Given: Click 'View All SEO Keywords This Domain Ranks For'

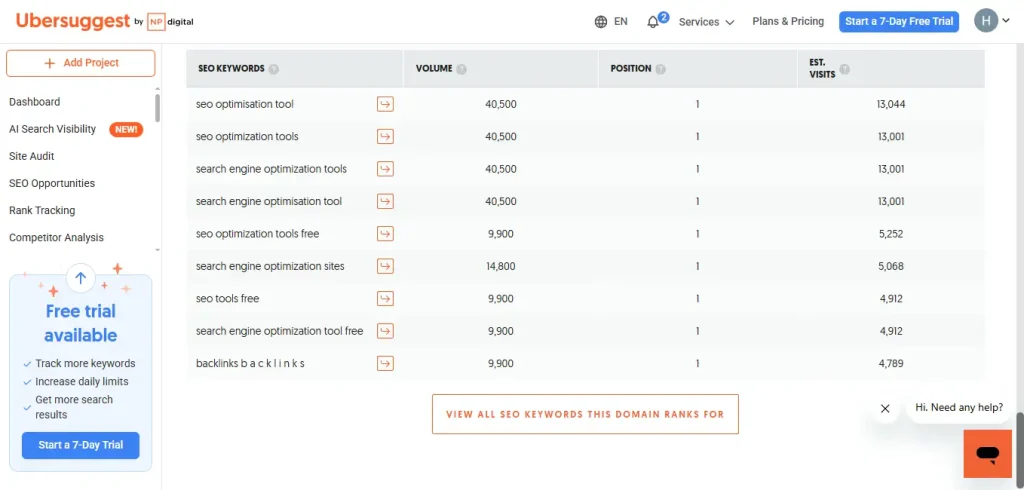Looking at the screenshot, I should coord(585,414).
